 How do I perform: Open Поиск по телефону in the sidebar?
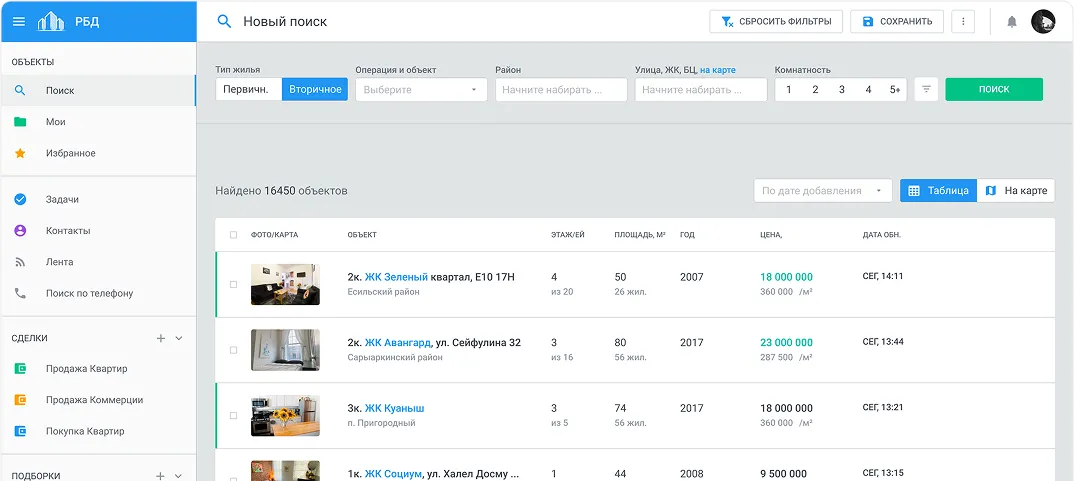click(89, 293)
